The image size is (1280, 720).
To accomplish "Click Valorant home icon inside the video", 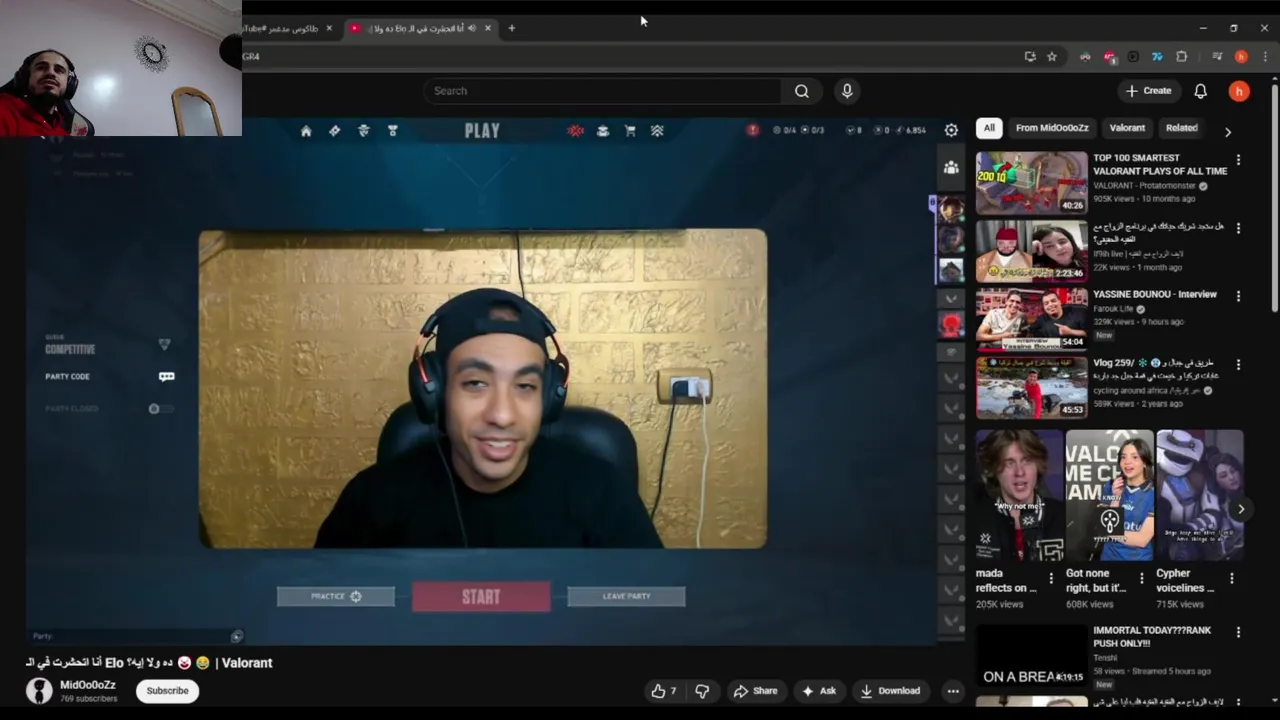I will 306,131.
